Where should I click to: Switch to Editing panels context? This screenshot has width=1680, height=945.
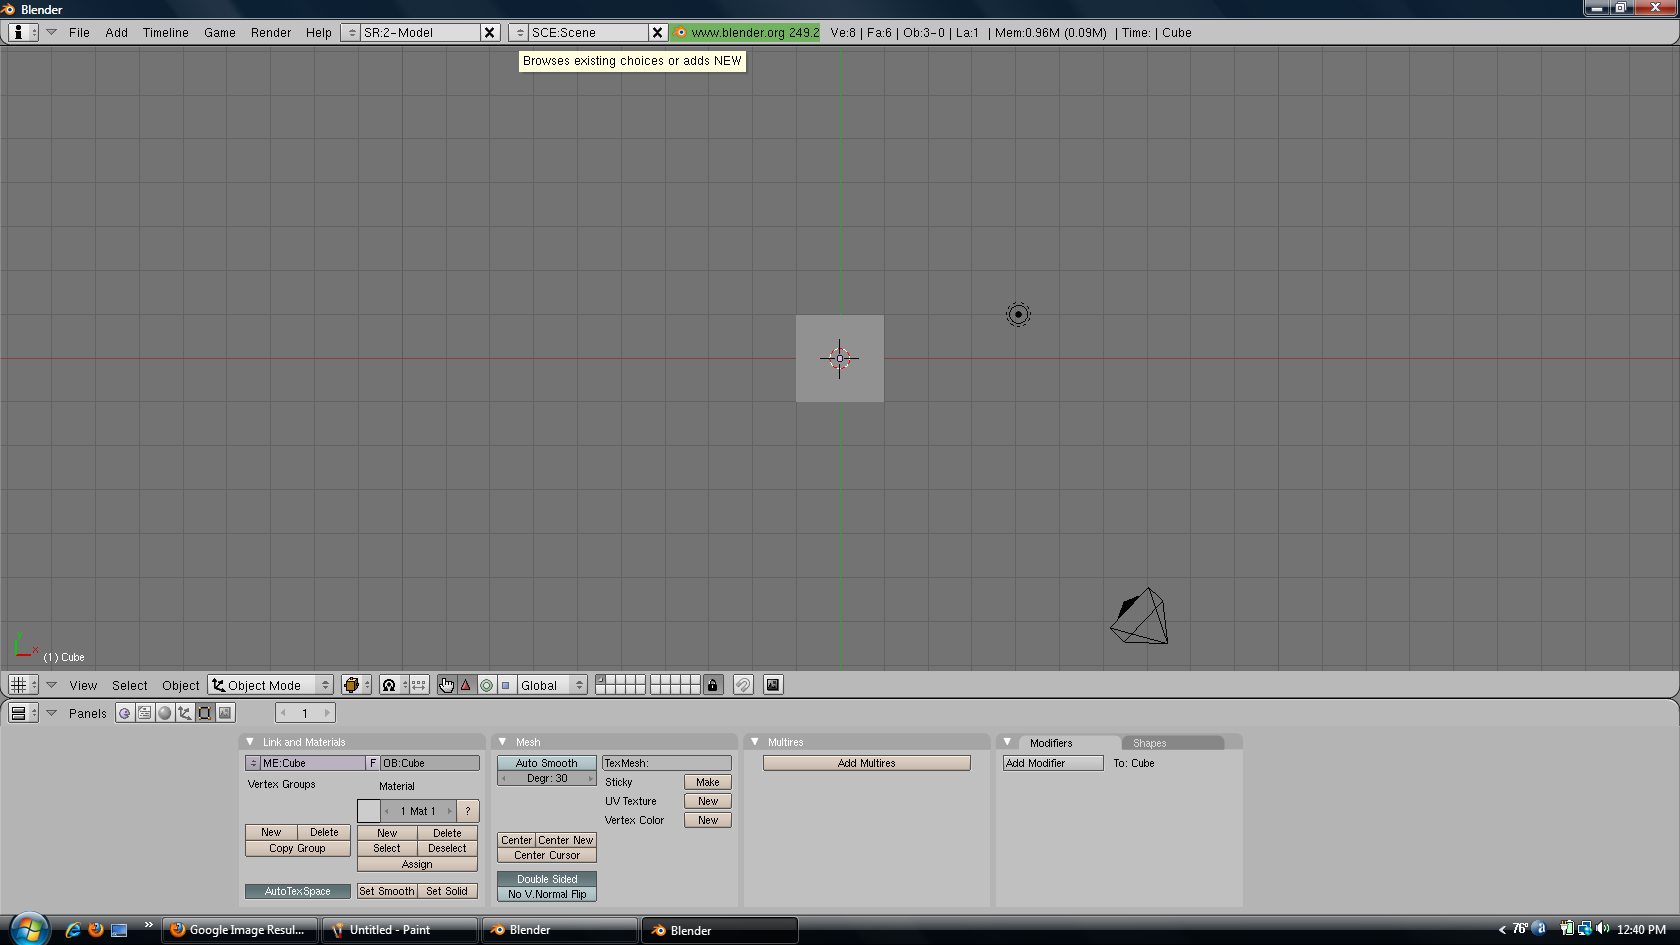click(205, 713)
